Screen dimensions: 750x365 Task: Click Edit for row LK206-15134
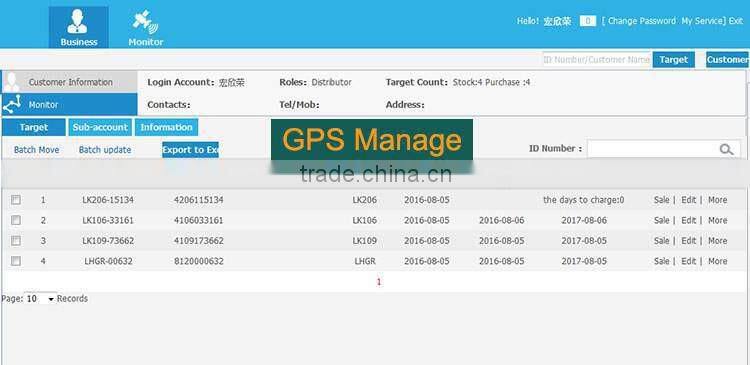pos(688,200)
